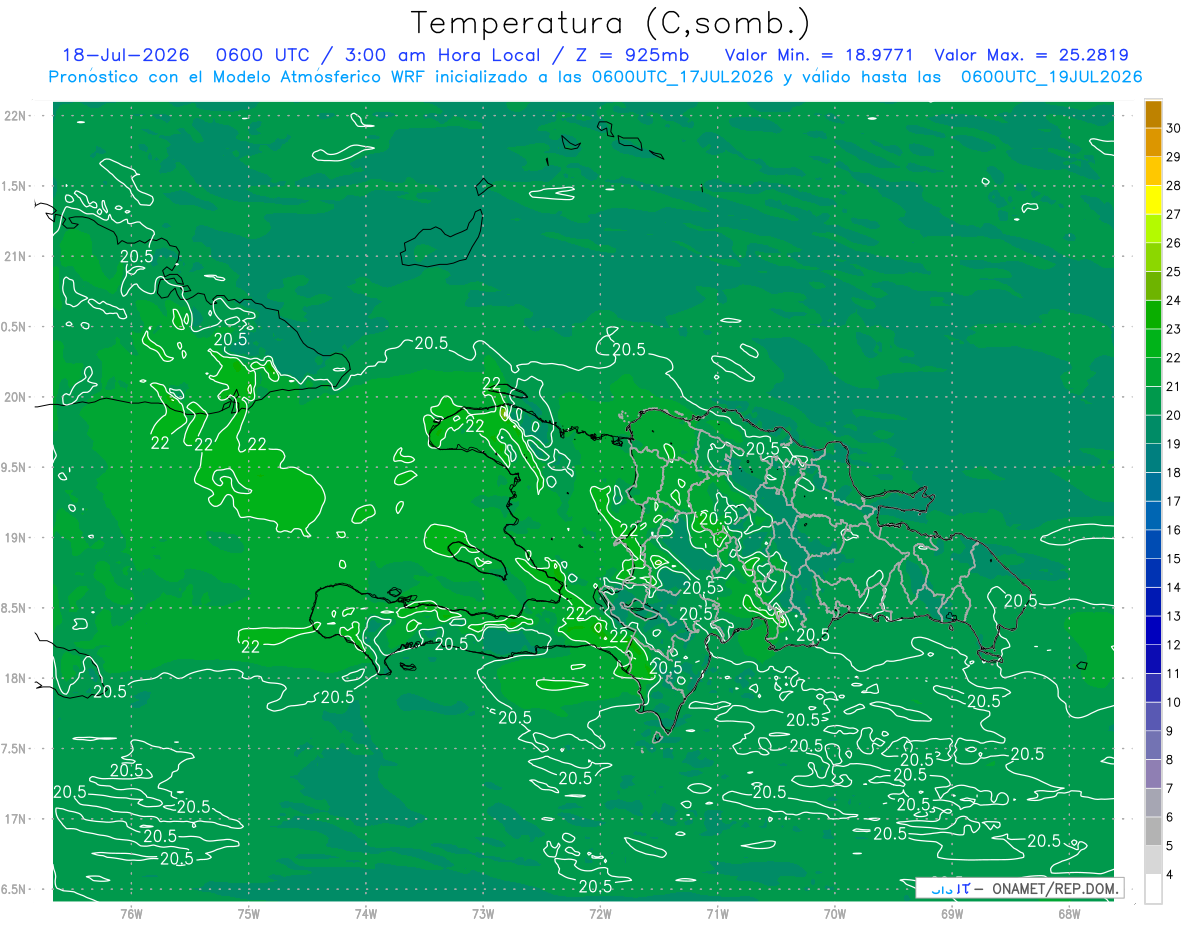
Task: Click the gray colorbar segment between 5 and 6
Action: click(1153, 831)
